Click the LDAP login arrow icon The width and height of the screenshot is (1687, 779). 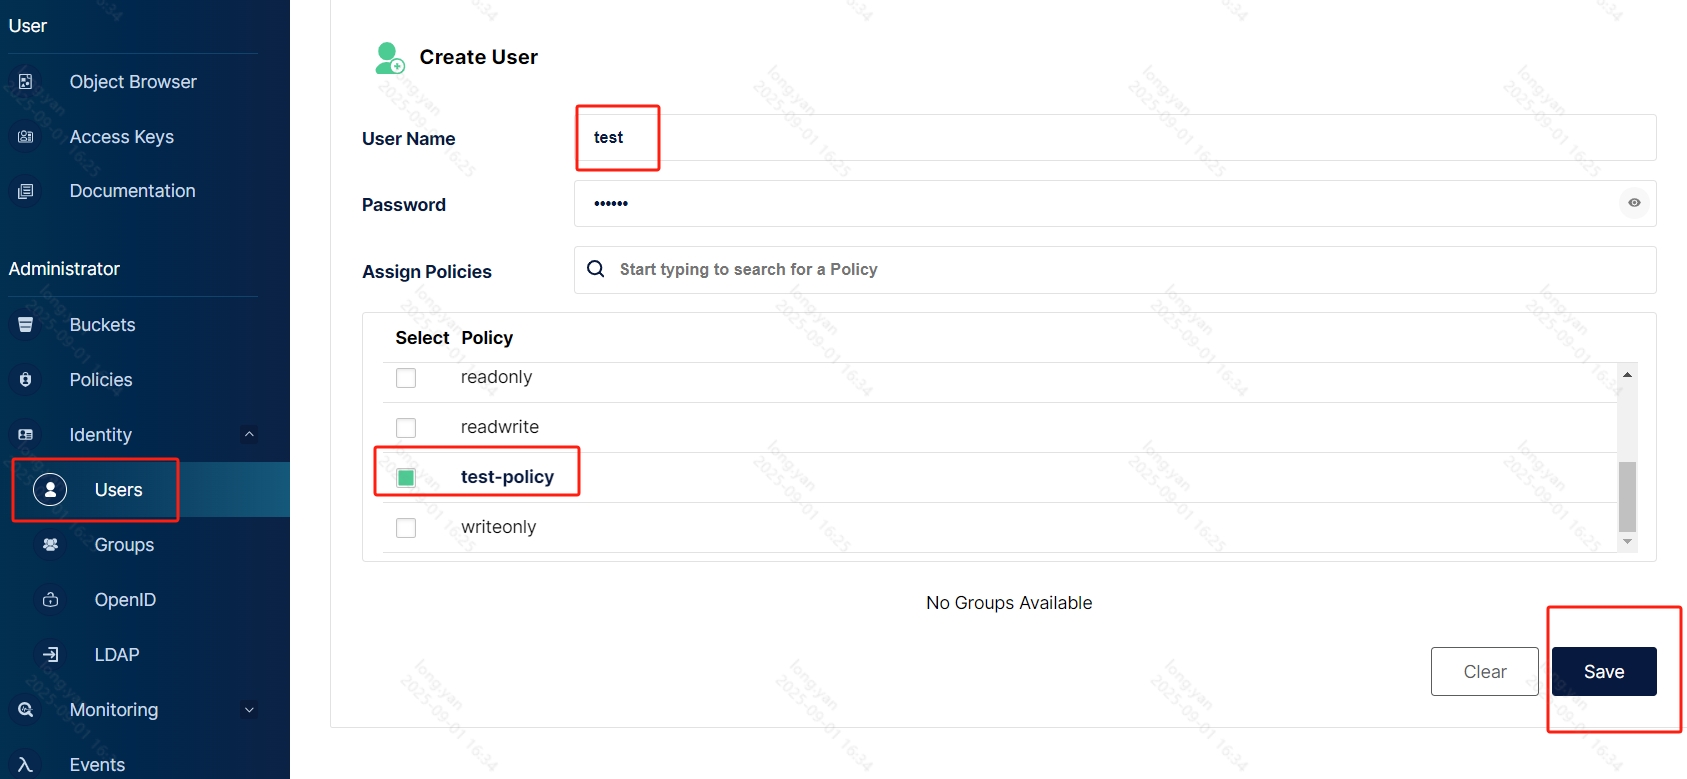coord(51,655)
